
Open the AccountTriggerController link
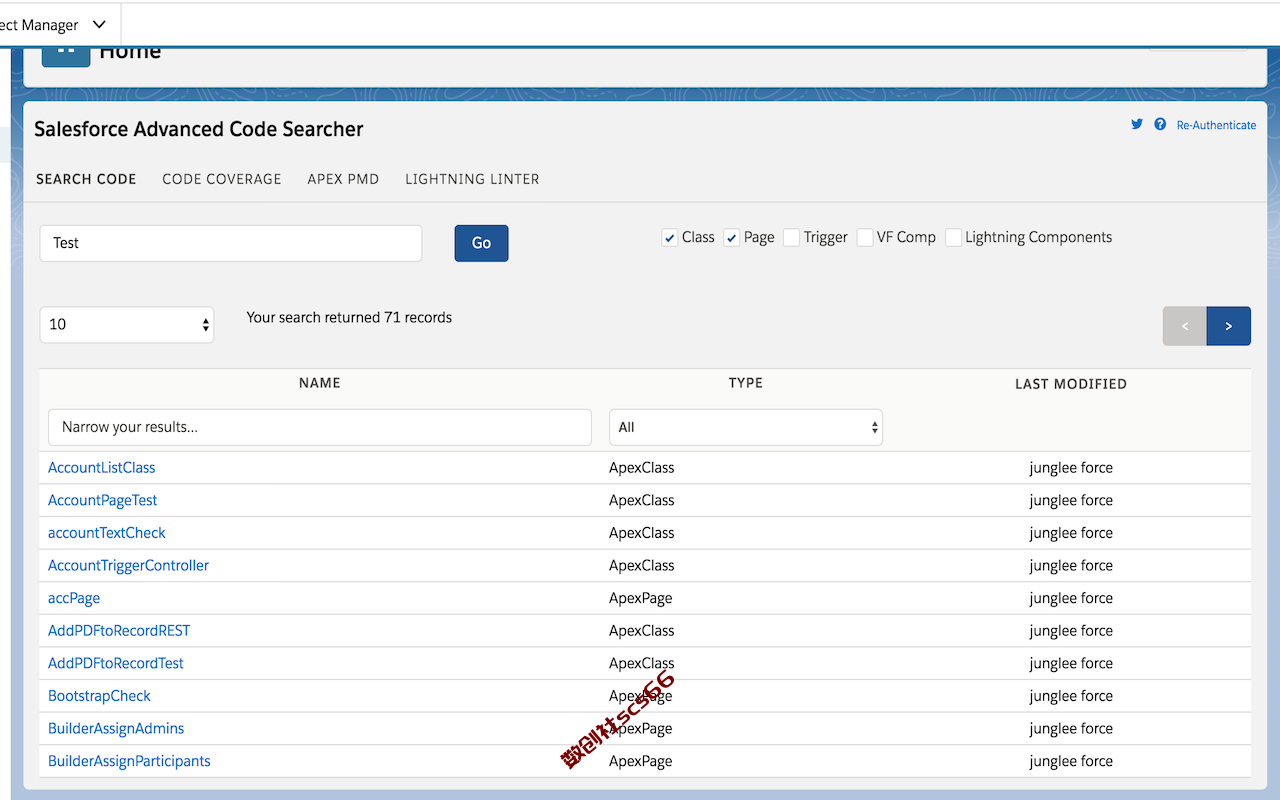coord(129,566)
